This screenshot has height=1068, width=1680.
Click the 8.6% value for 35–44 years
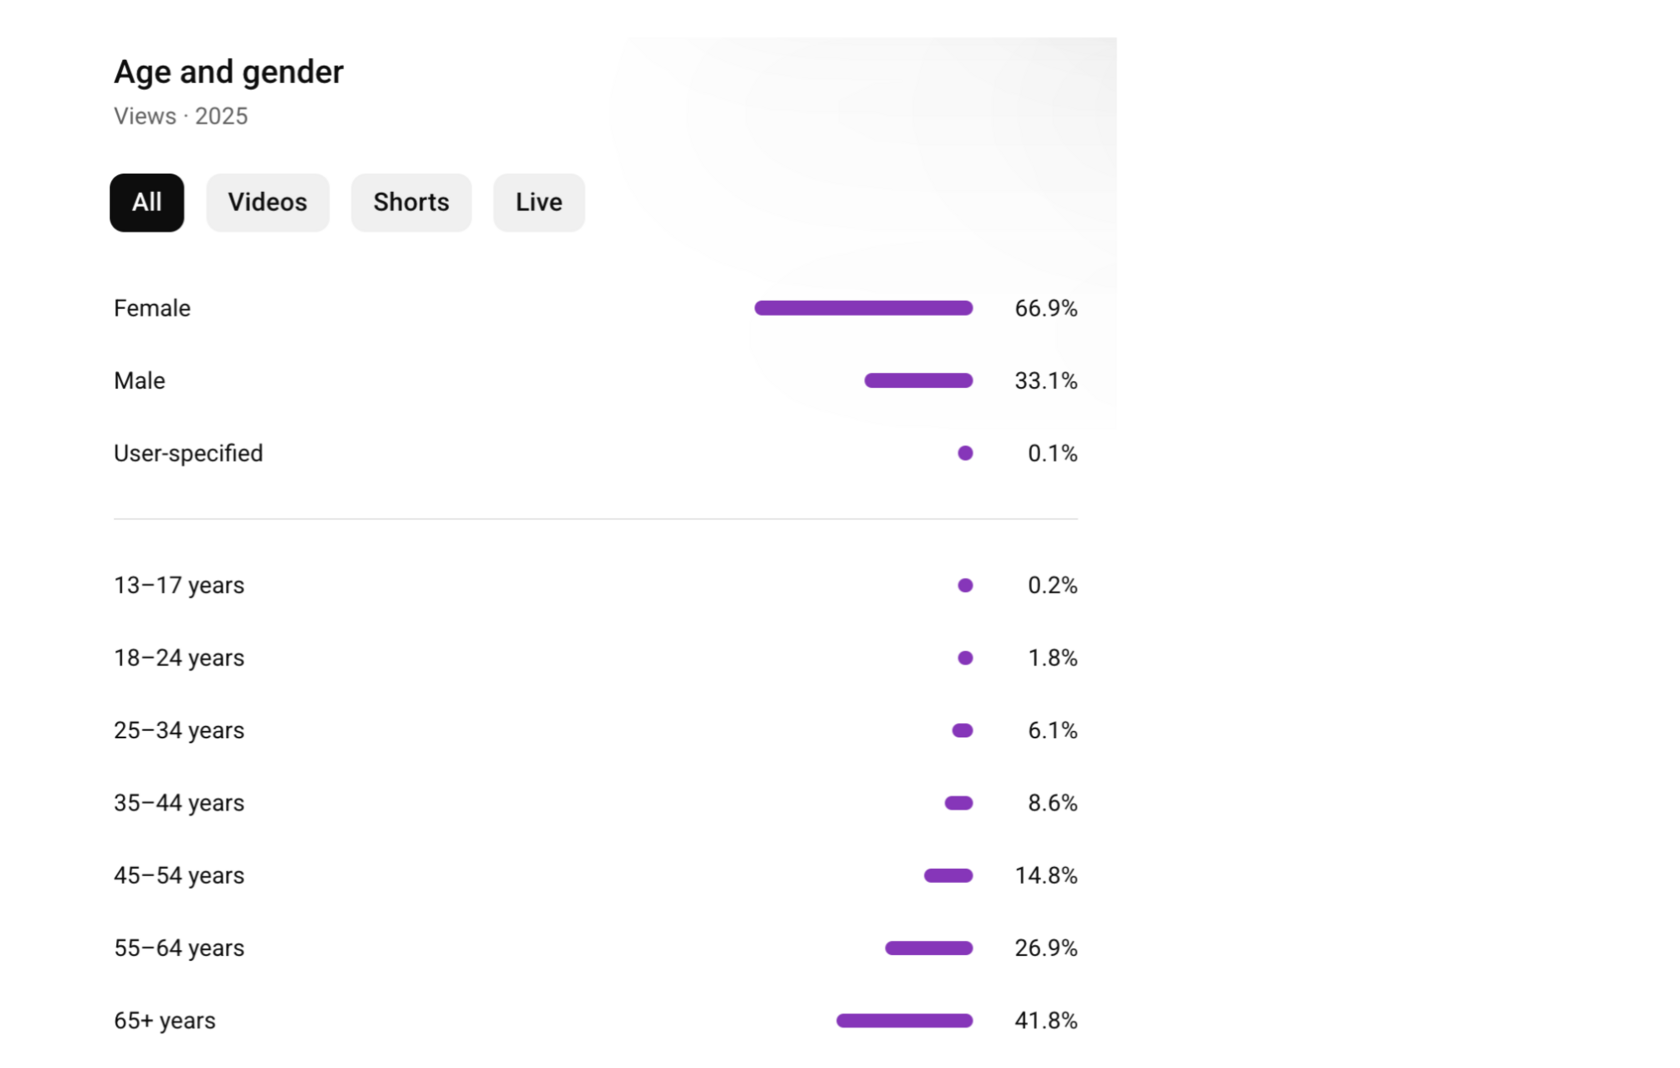[1052, 803]
